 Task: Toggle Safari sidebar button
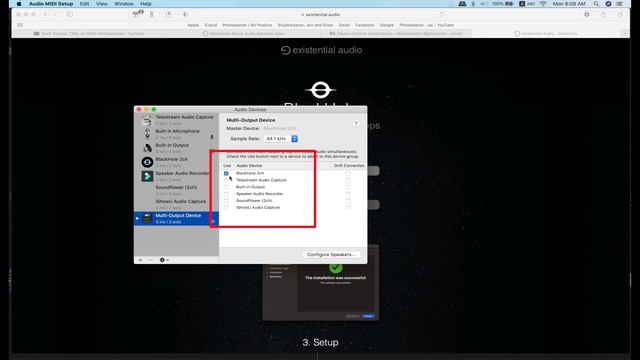(70, 14)
